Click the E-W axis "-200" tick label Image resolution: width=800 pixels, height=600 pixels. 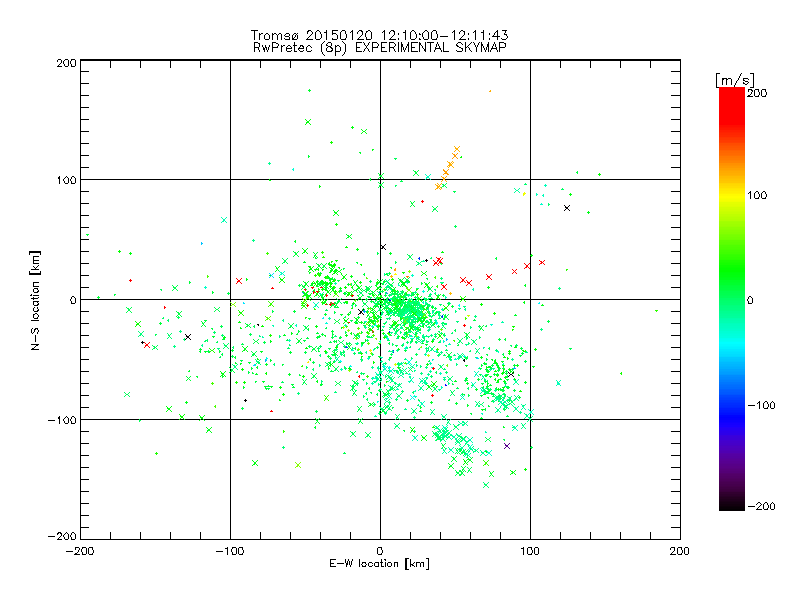coord(80,551)
